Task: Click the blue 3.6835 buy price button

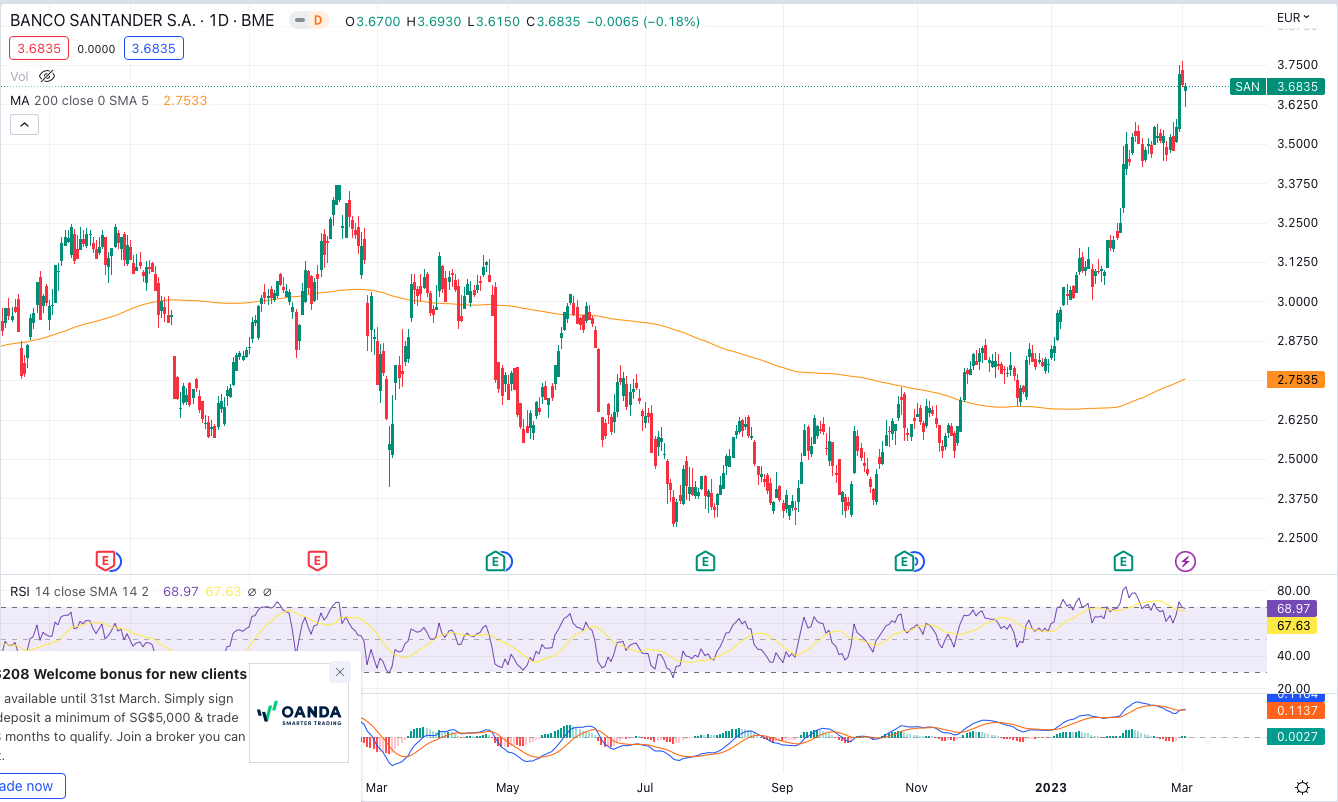Action: [153, 48]
